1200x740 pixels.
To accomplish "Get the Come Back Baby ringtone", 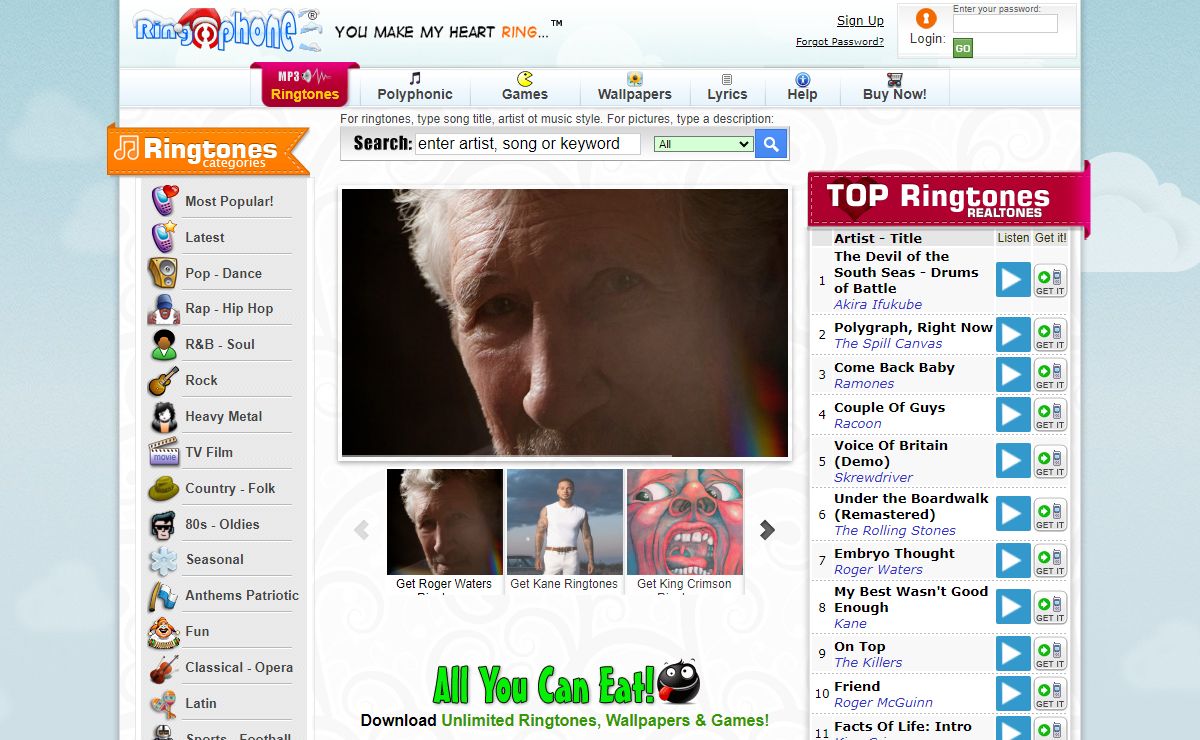I will click(1050, 374).
